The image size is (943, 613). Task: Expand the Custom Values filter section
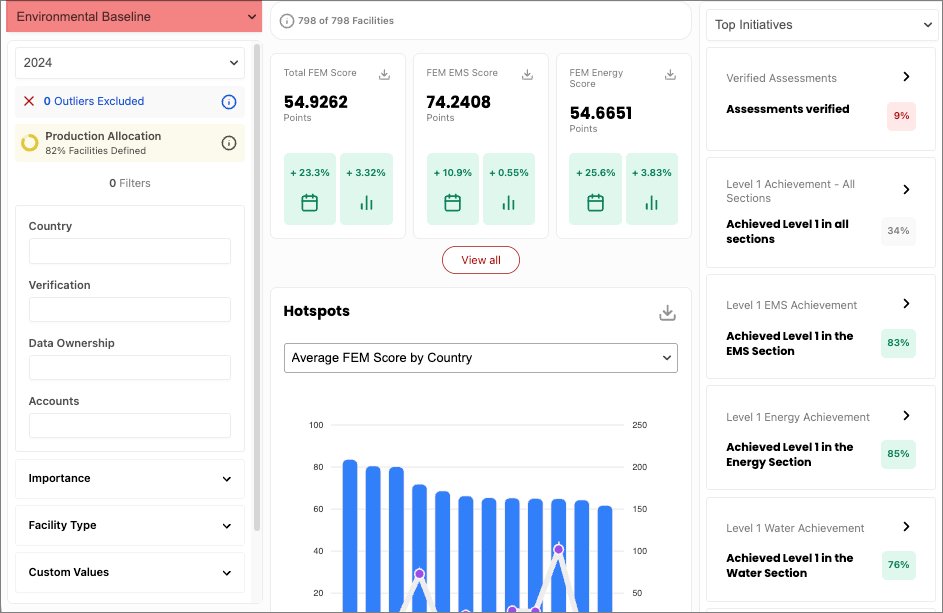[130, 573]
